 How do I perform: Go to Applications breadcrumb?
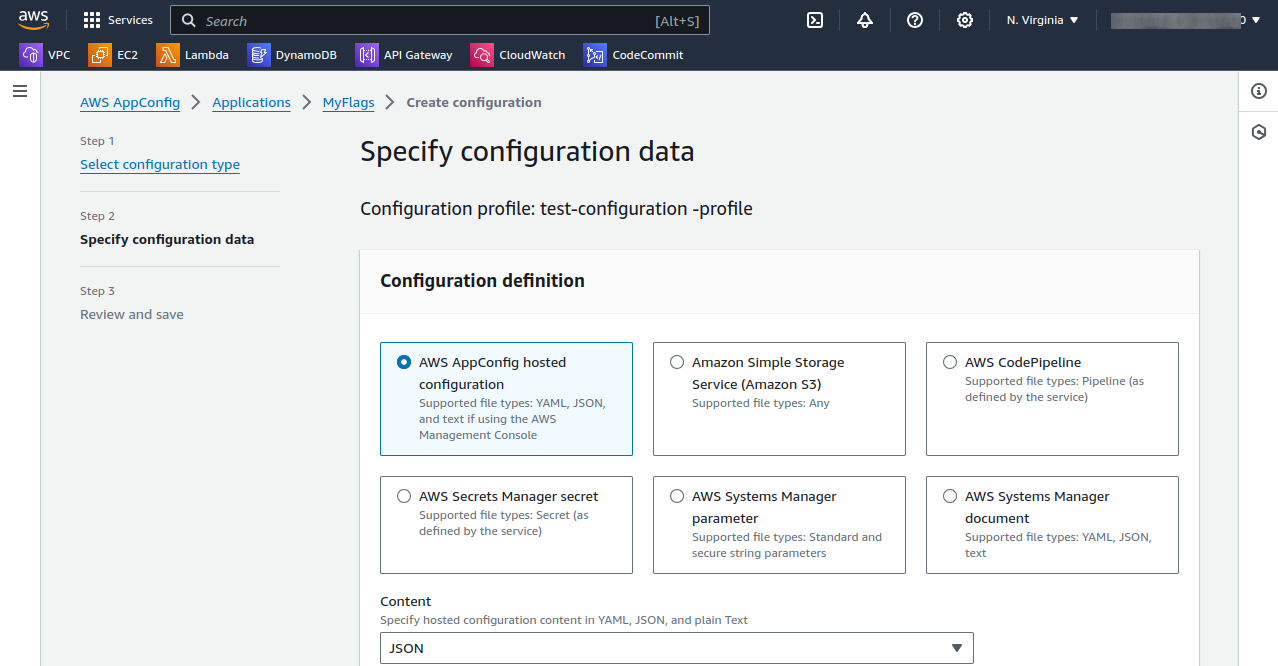(251, 102)
